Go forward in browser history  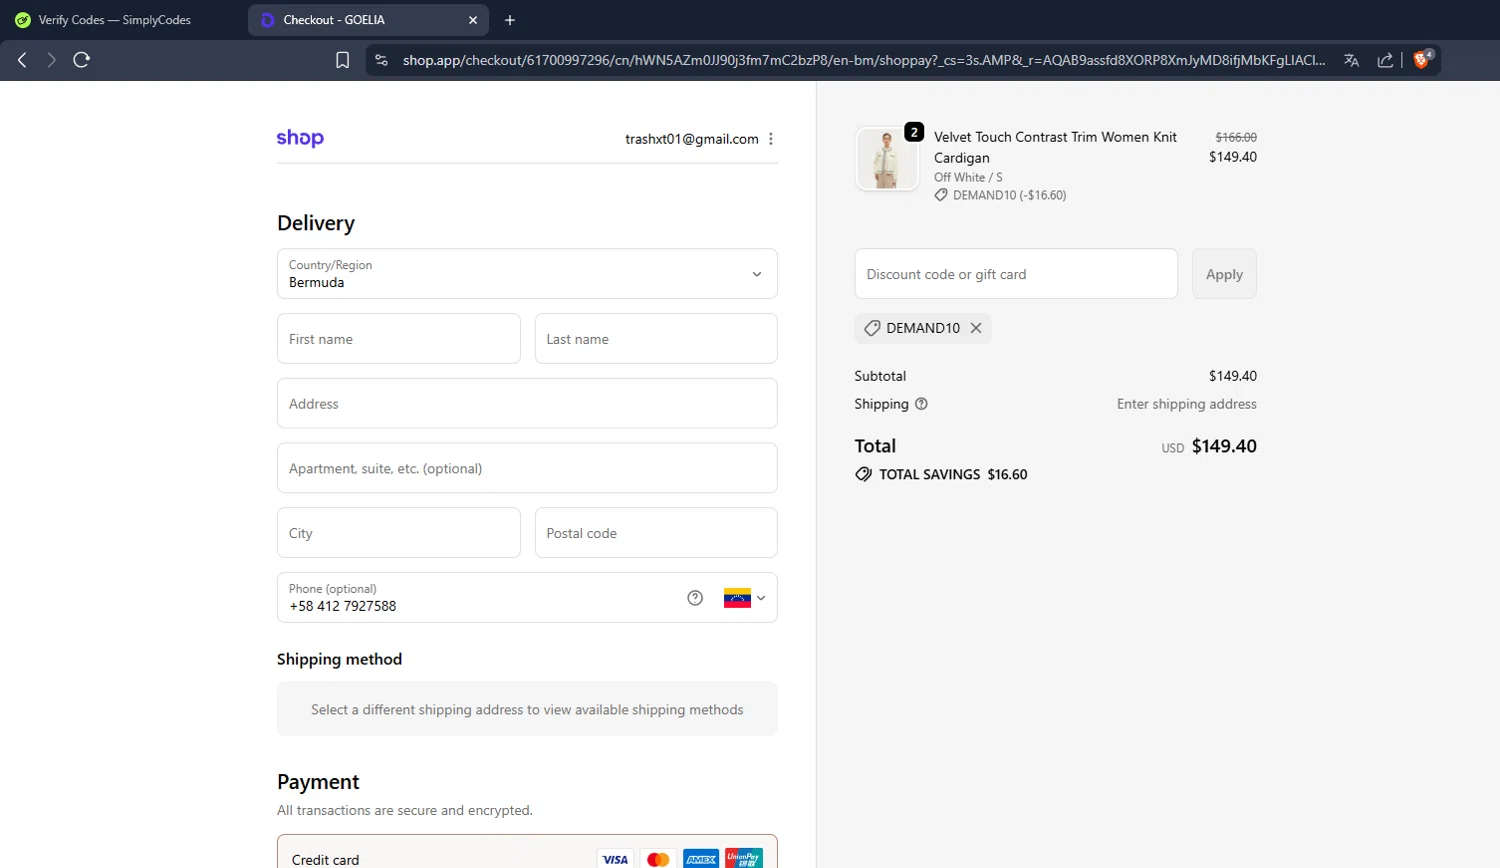(x=51, y=60)
